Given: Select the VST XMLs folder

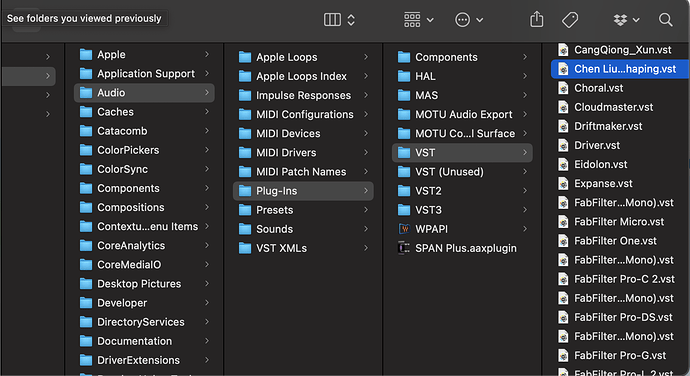Looking at the screenshot, I should point(303,248).
